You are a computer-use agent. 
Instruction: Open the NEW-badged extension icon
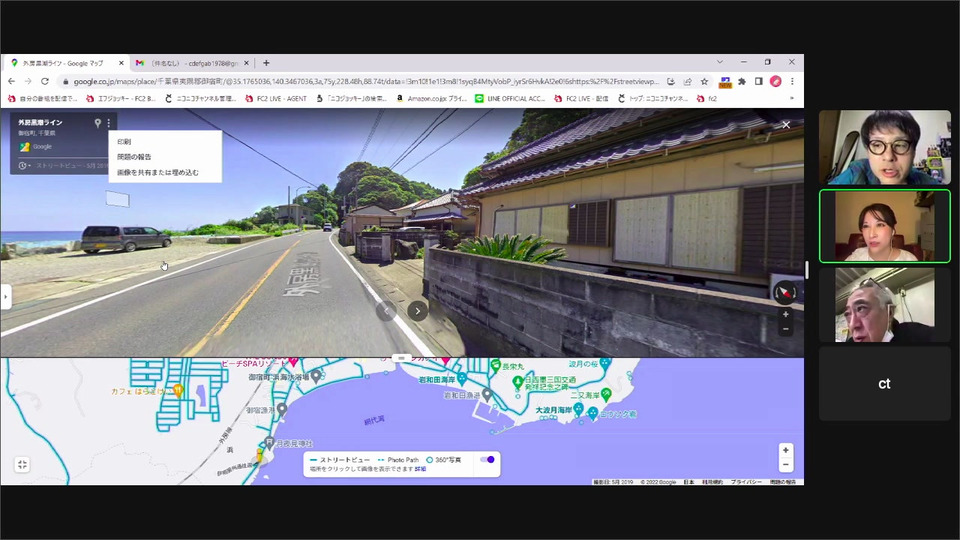(726, 82)
